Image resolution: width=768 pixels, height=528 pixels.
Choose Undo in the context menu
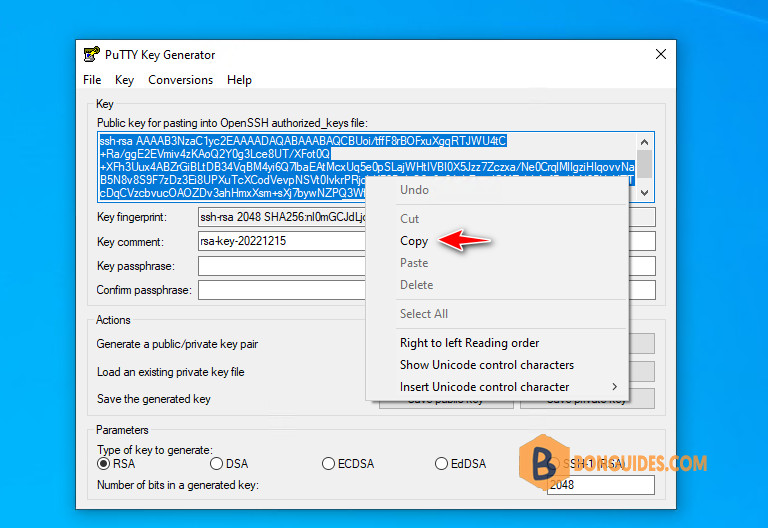coord(414,190)
